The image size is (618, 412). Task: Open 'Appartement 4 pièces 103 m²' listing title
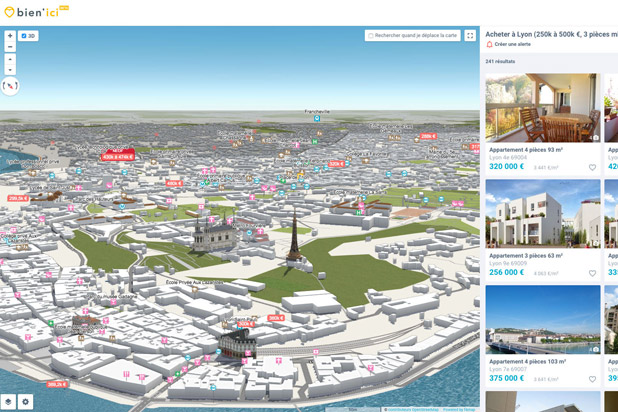(x=527, y=361)
